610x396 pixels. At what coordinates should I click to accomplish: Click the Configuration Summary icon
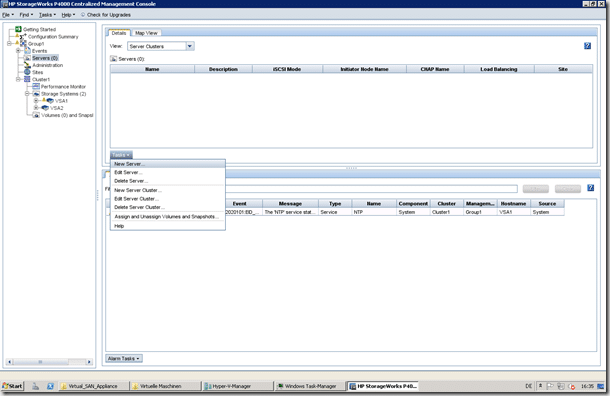tap(23, 37)
